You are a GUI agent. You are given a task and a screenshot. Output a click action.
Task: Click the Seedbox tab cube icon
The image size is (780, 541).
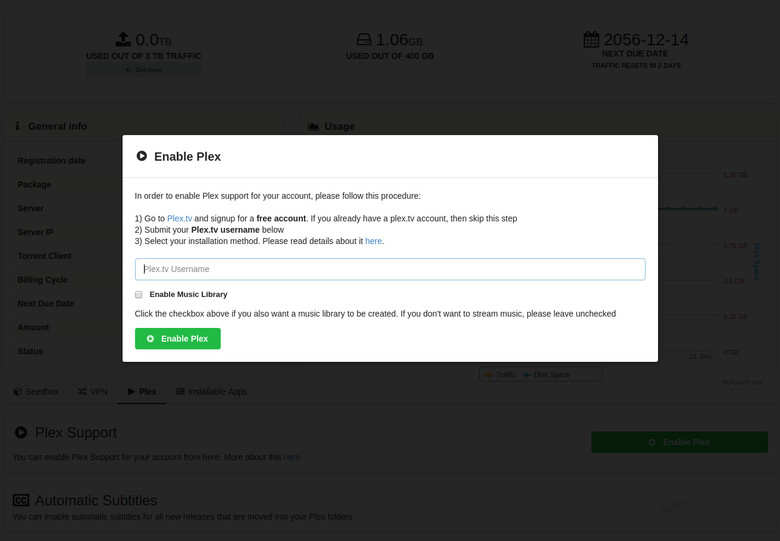coord(17,392)
